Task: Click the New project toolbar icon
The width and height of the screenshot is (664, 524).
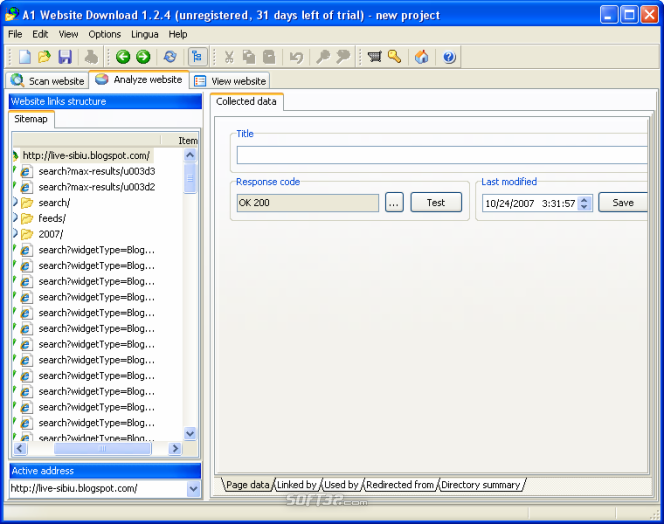Action: coord(25,57)
